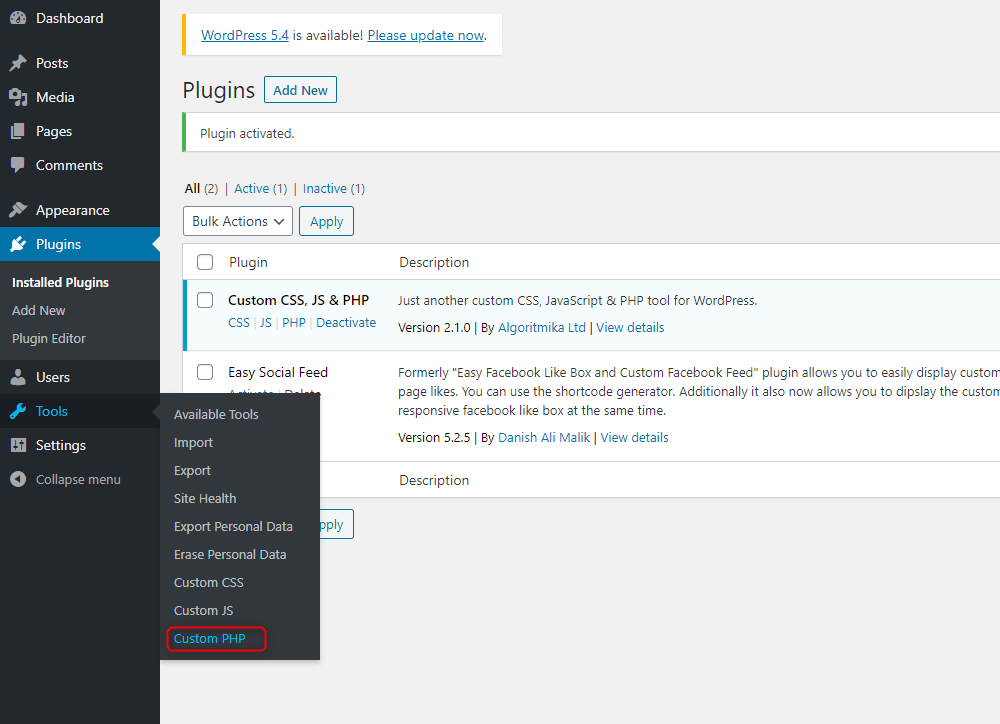Tick the select-all checkbox in table header

(205, 262)
